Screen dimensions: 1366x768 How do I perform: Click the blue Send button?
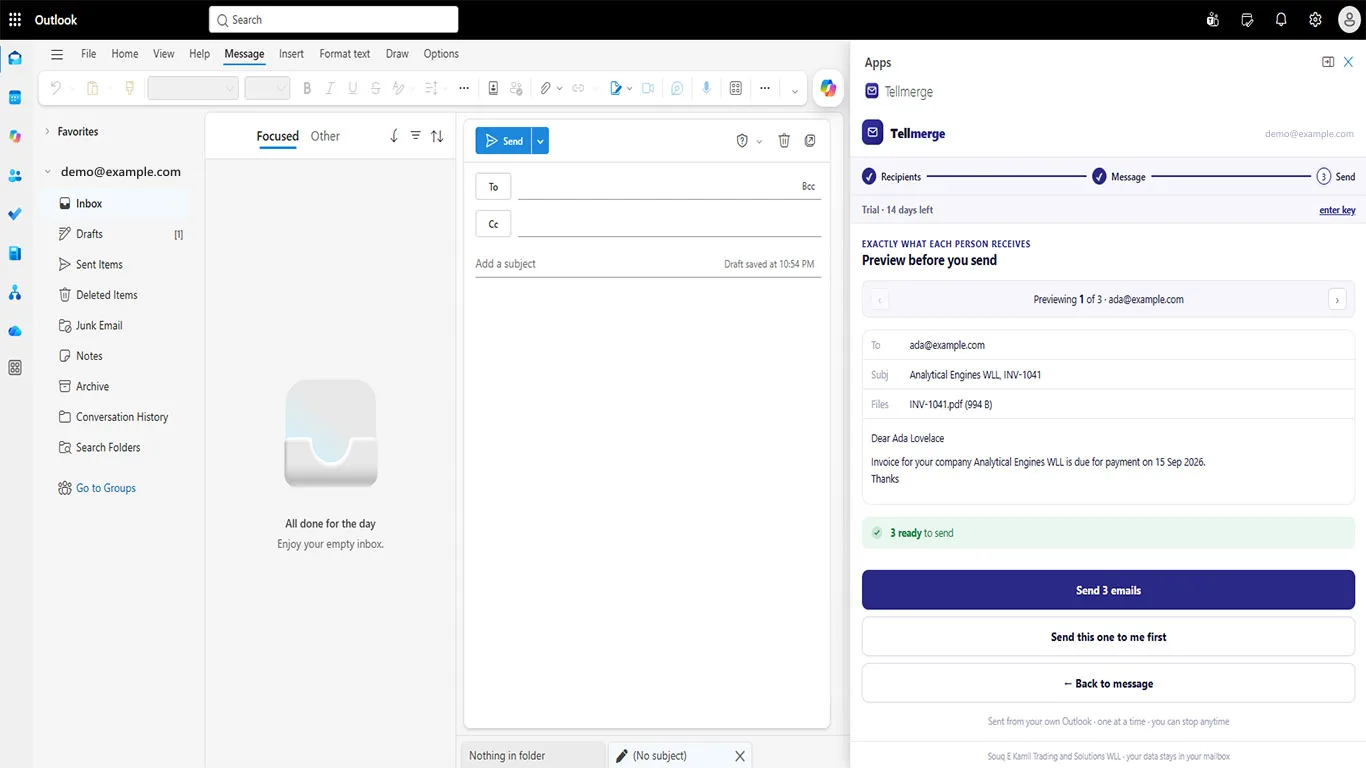coord(504,141)
